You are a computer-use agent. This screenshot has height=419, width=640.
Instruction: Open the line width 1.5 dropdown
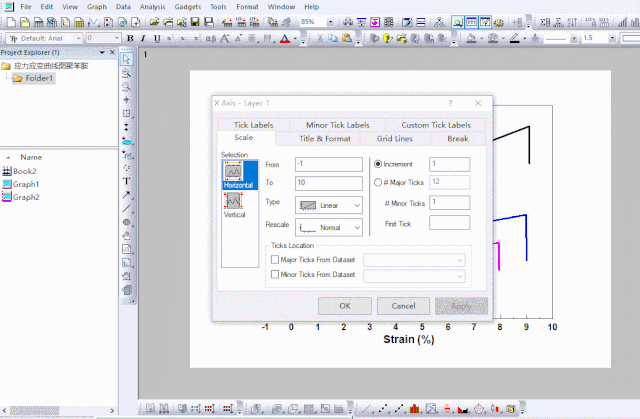612,39
